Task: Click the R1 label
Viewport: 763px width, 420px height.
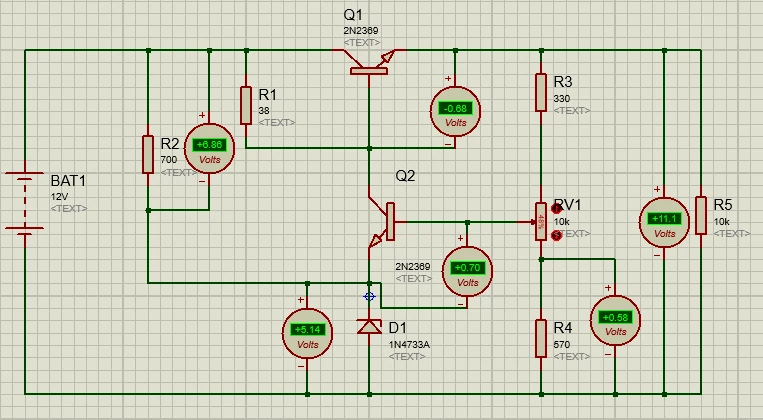Action: [x=267, y=94]
